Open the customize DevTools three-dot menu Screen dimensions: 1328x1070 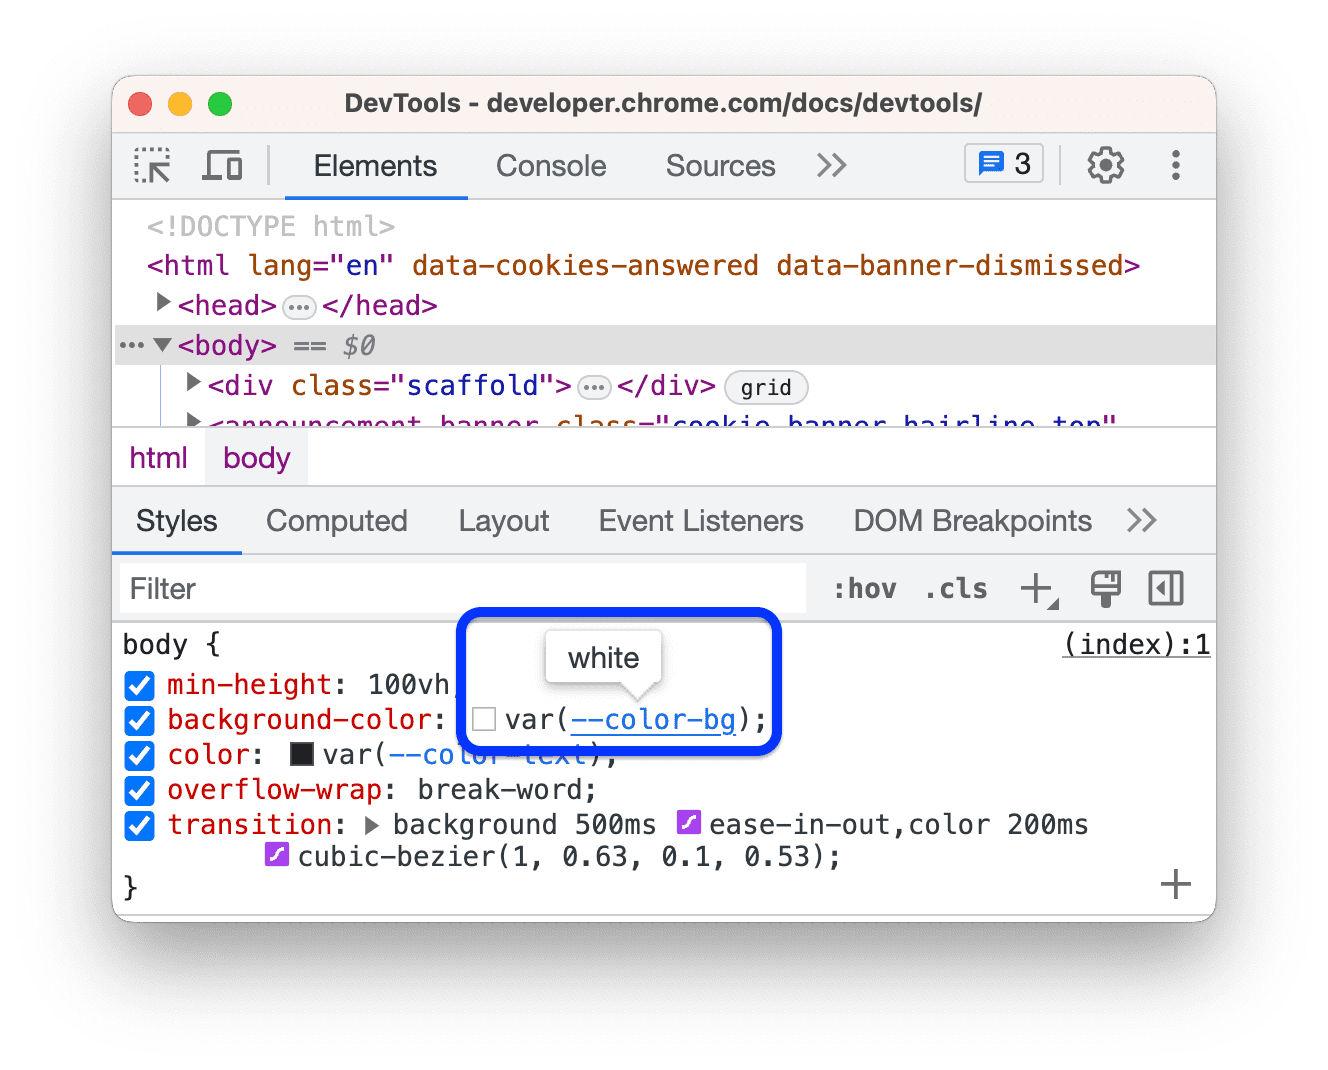pyautogui.click(x=1176, y=165)
